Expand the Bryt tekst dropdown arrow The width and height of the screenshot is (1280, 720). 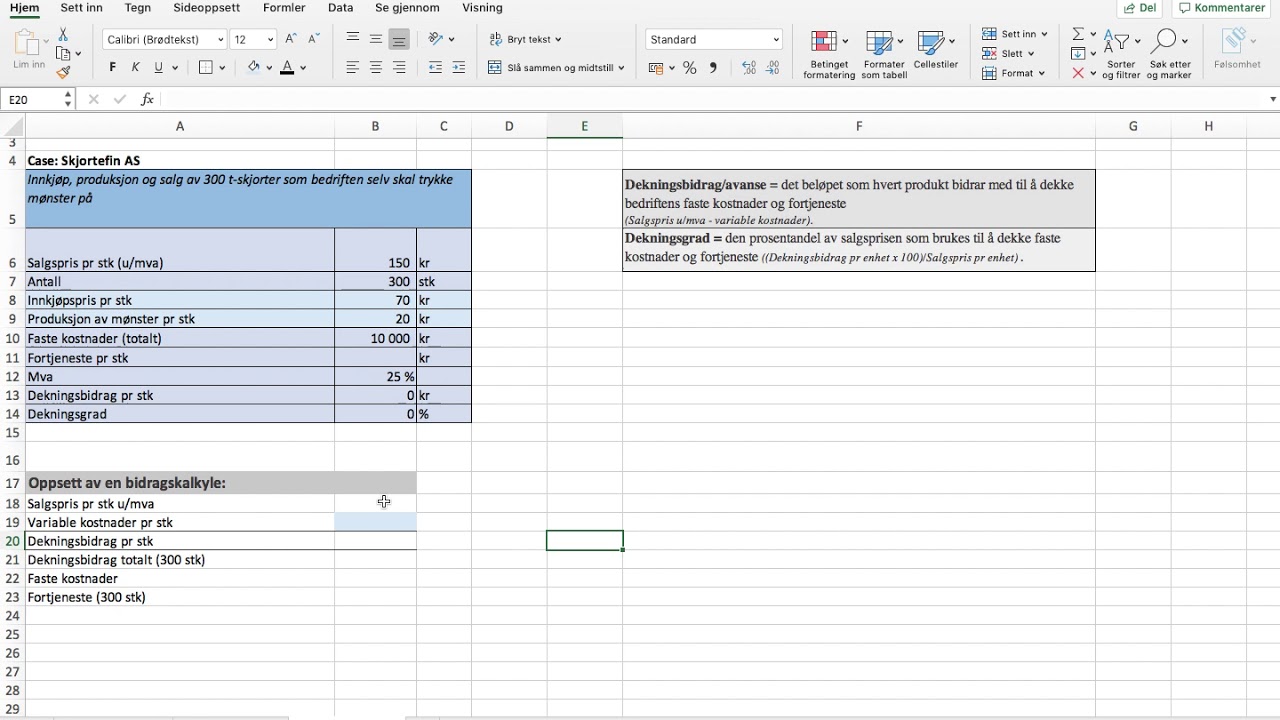pyautogui.click(x=558, y=40)
